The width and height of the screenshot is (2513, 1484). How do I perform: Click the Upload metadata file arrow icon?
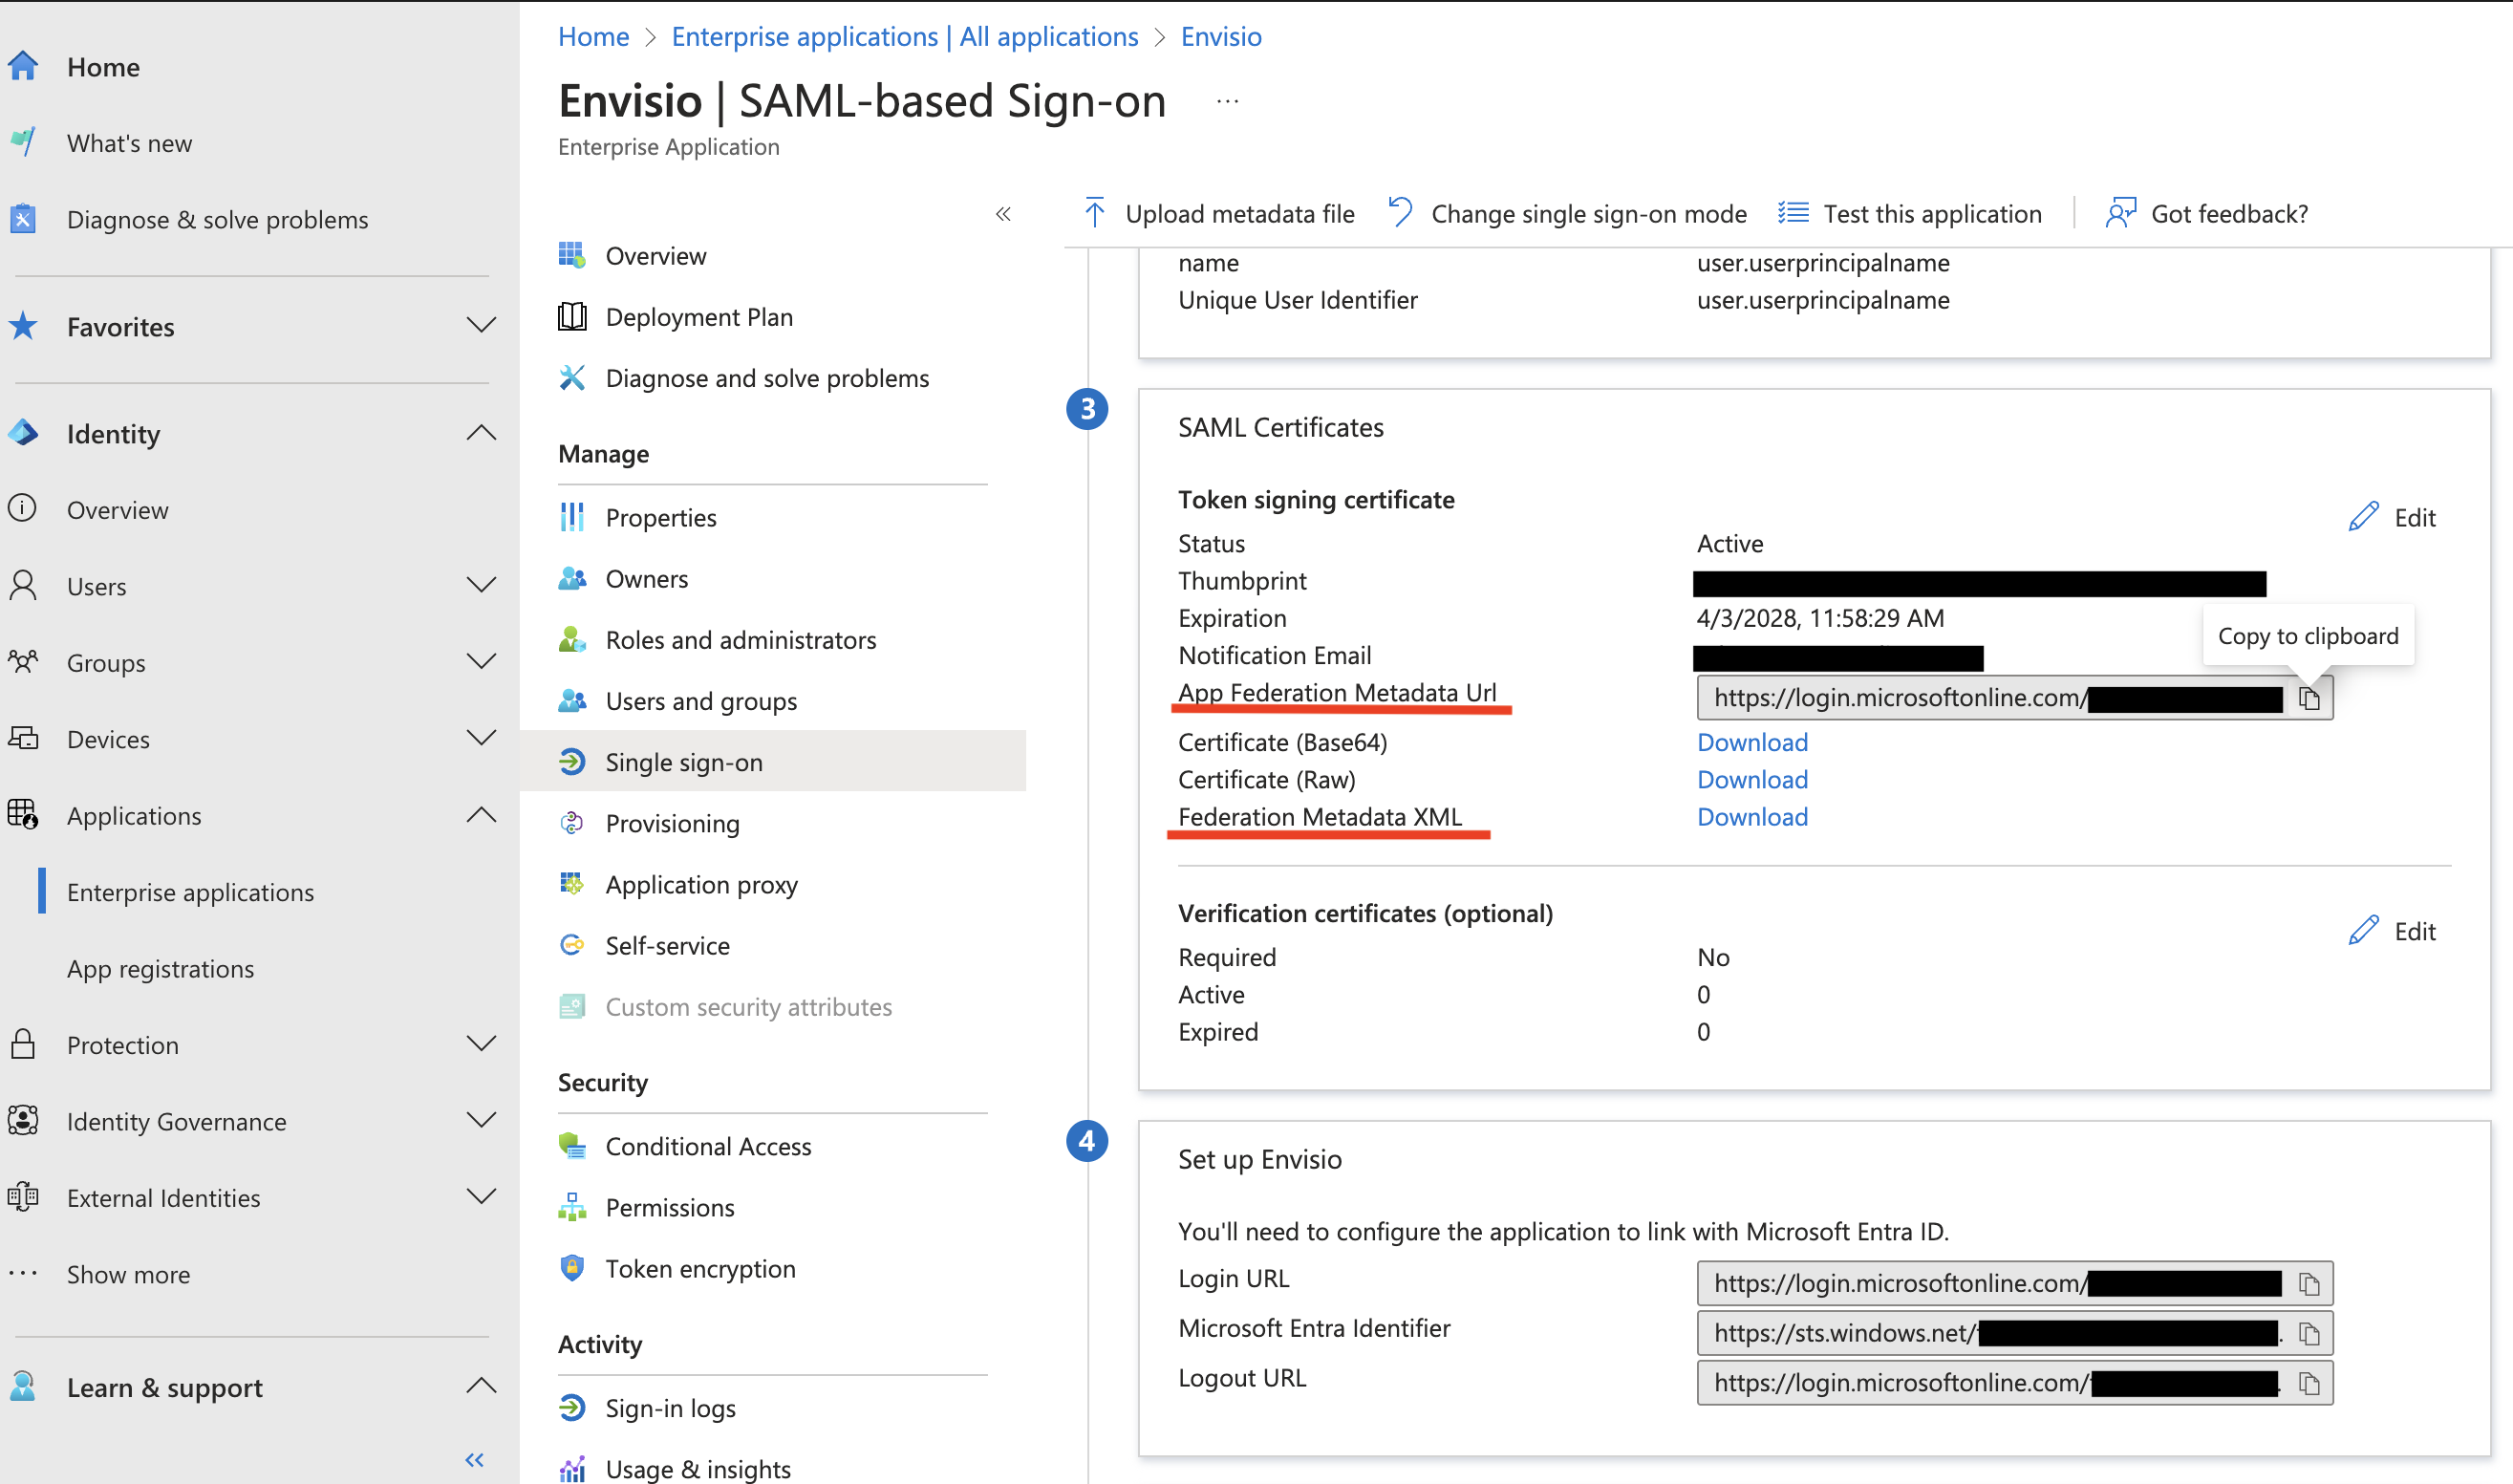(x=1094, y=213)
